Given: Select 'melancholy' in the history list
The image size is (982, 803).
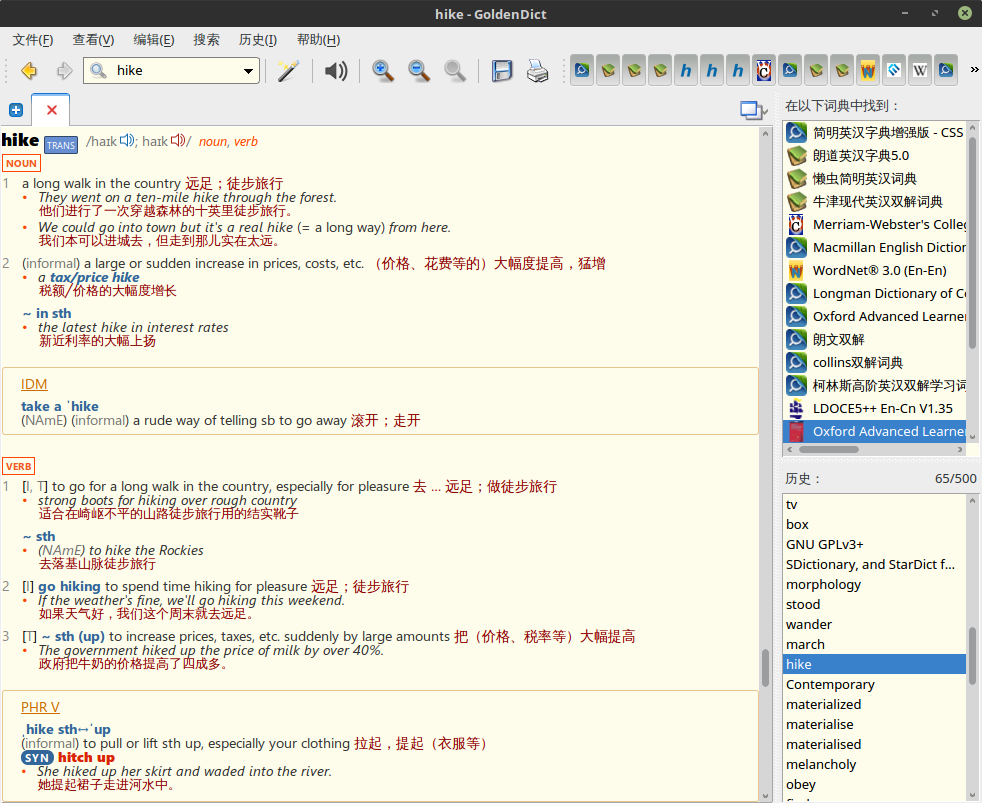Looking at the screenshot, I should pos(821,764).
